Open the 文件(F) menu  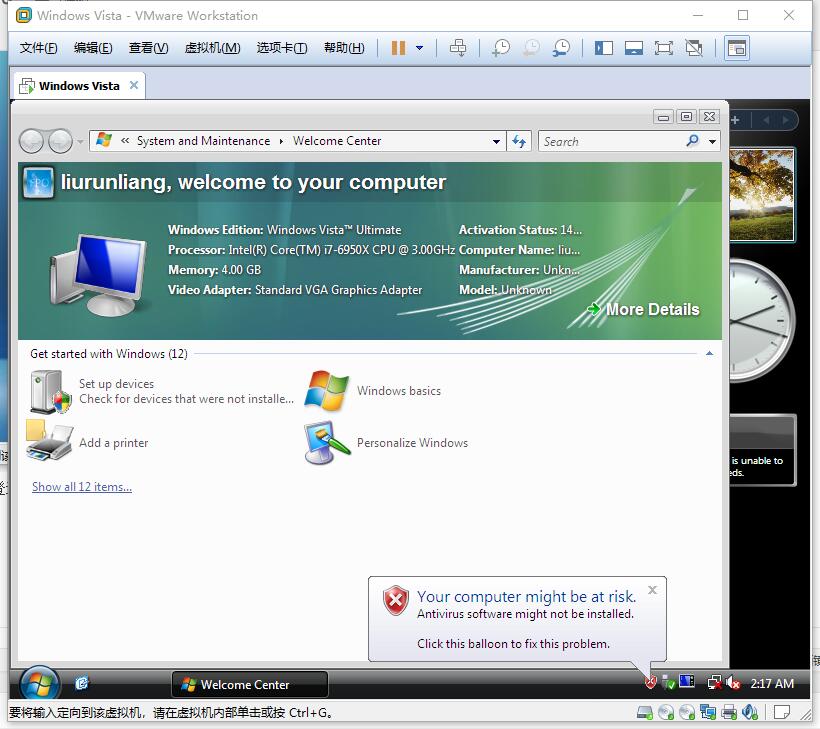tap(38, 48)
